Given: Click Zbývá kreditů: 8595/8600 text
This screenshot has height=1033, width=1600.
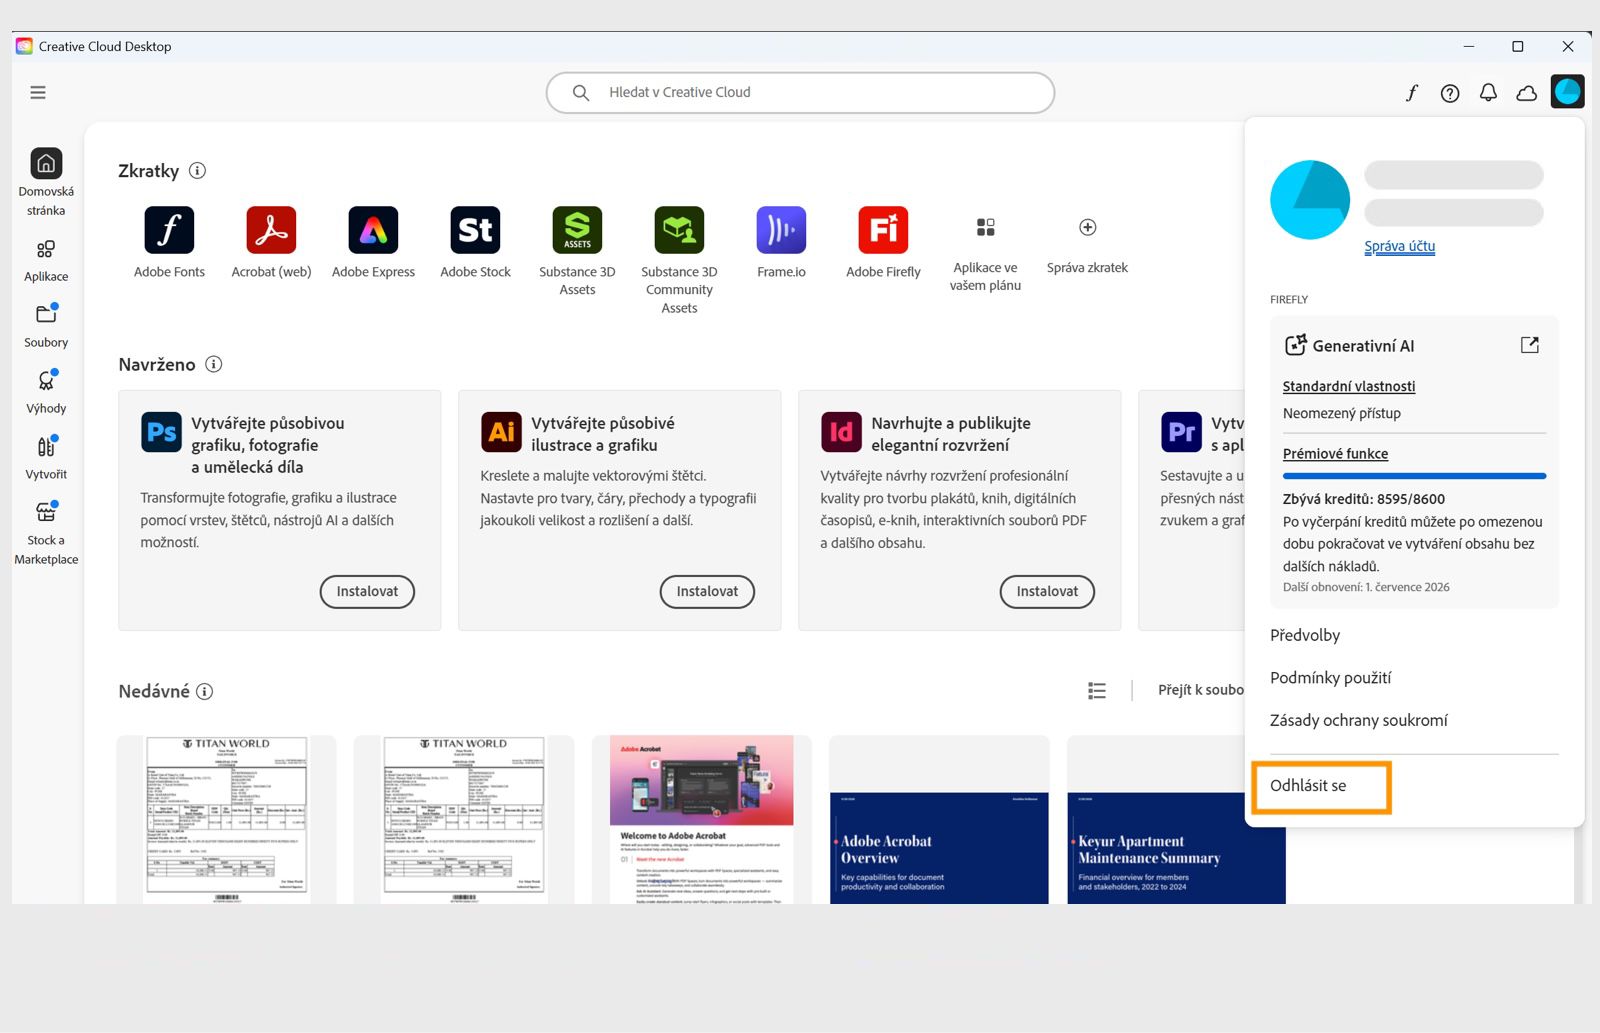Looking at the screenshot, I should point(1364,499).
